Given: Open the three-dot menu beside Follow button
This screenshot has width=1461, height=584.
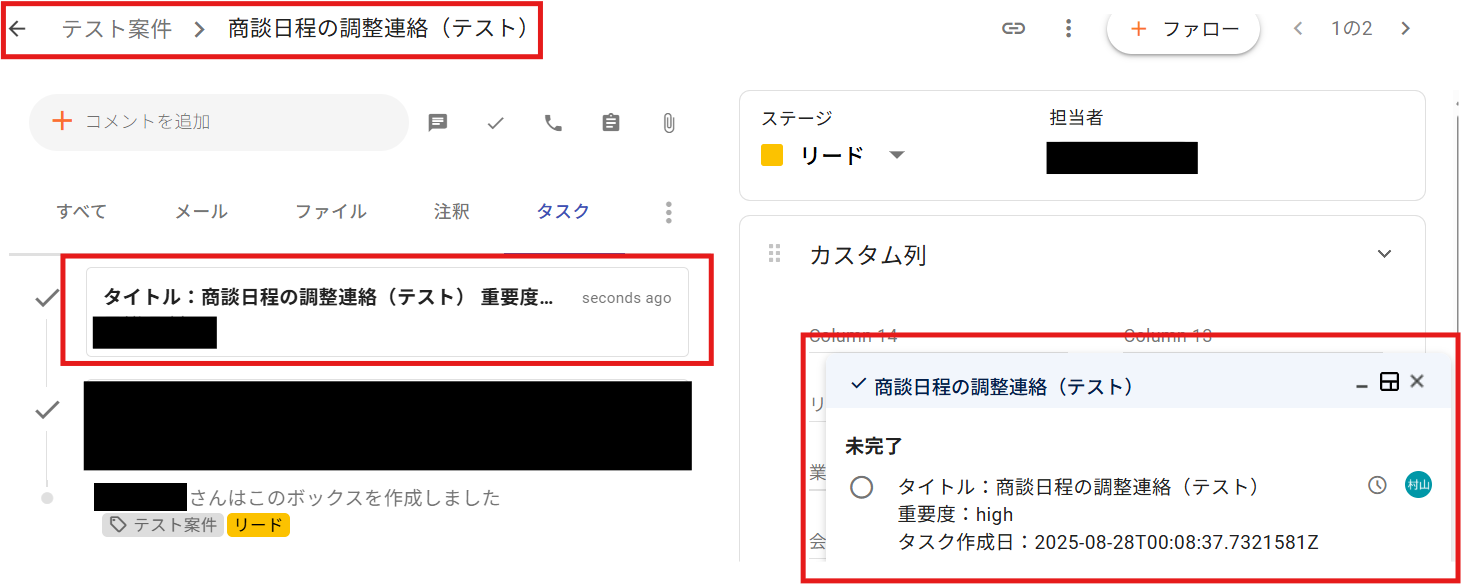Looking at the screenshot, I should 1069,29.
